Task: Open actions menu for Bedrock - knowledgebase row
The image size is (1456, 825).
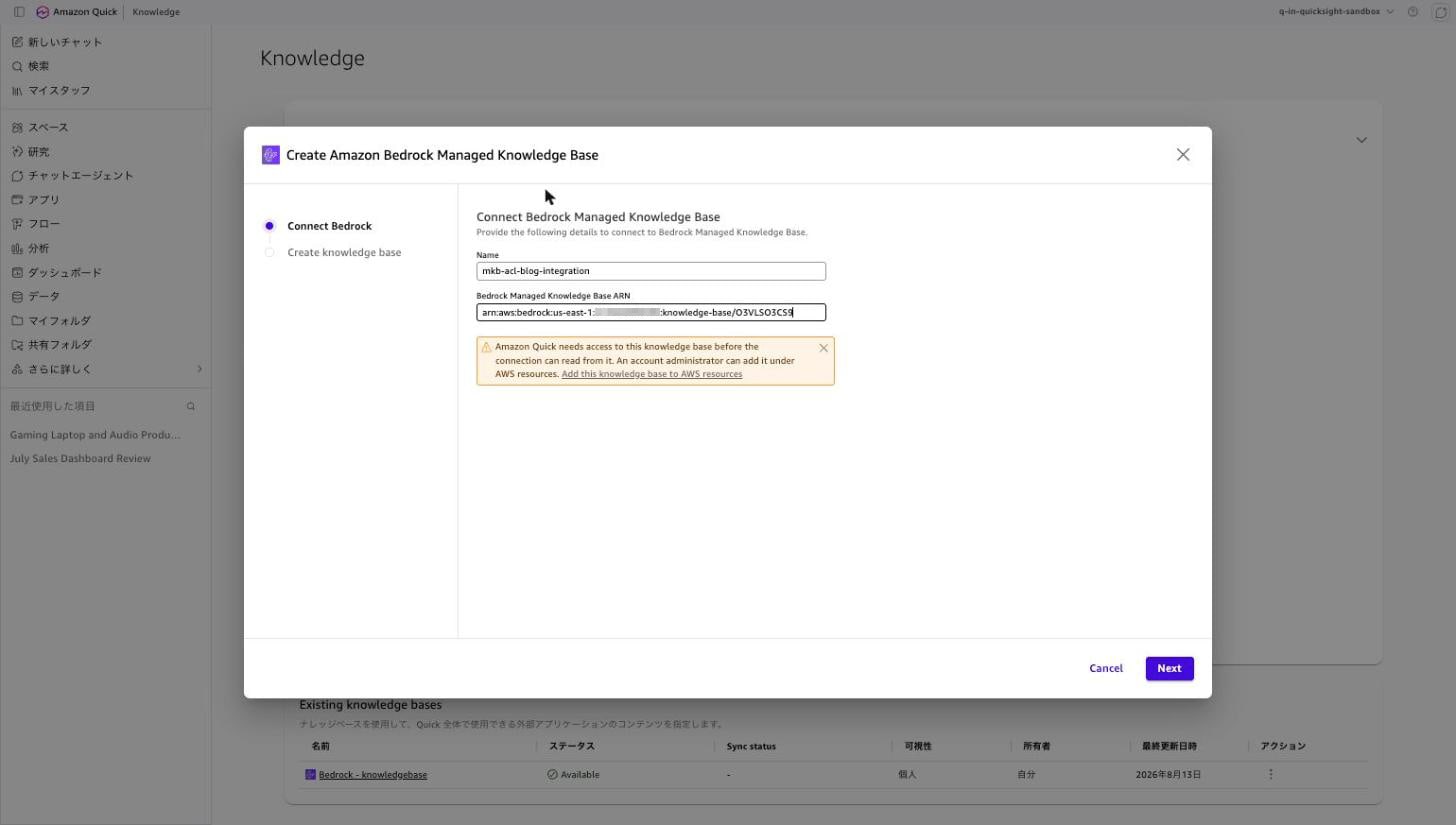Action: [x=1271, y=775]
